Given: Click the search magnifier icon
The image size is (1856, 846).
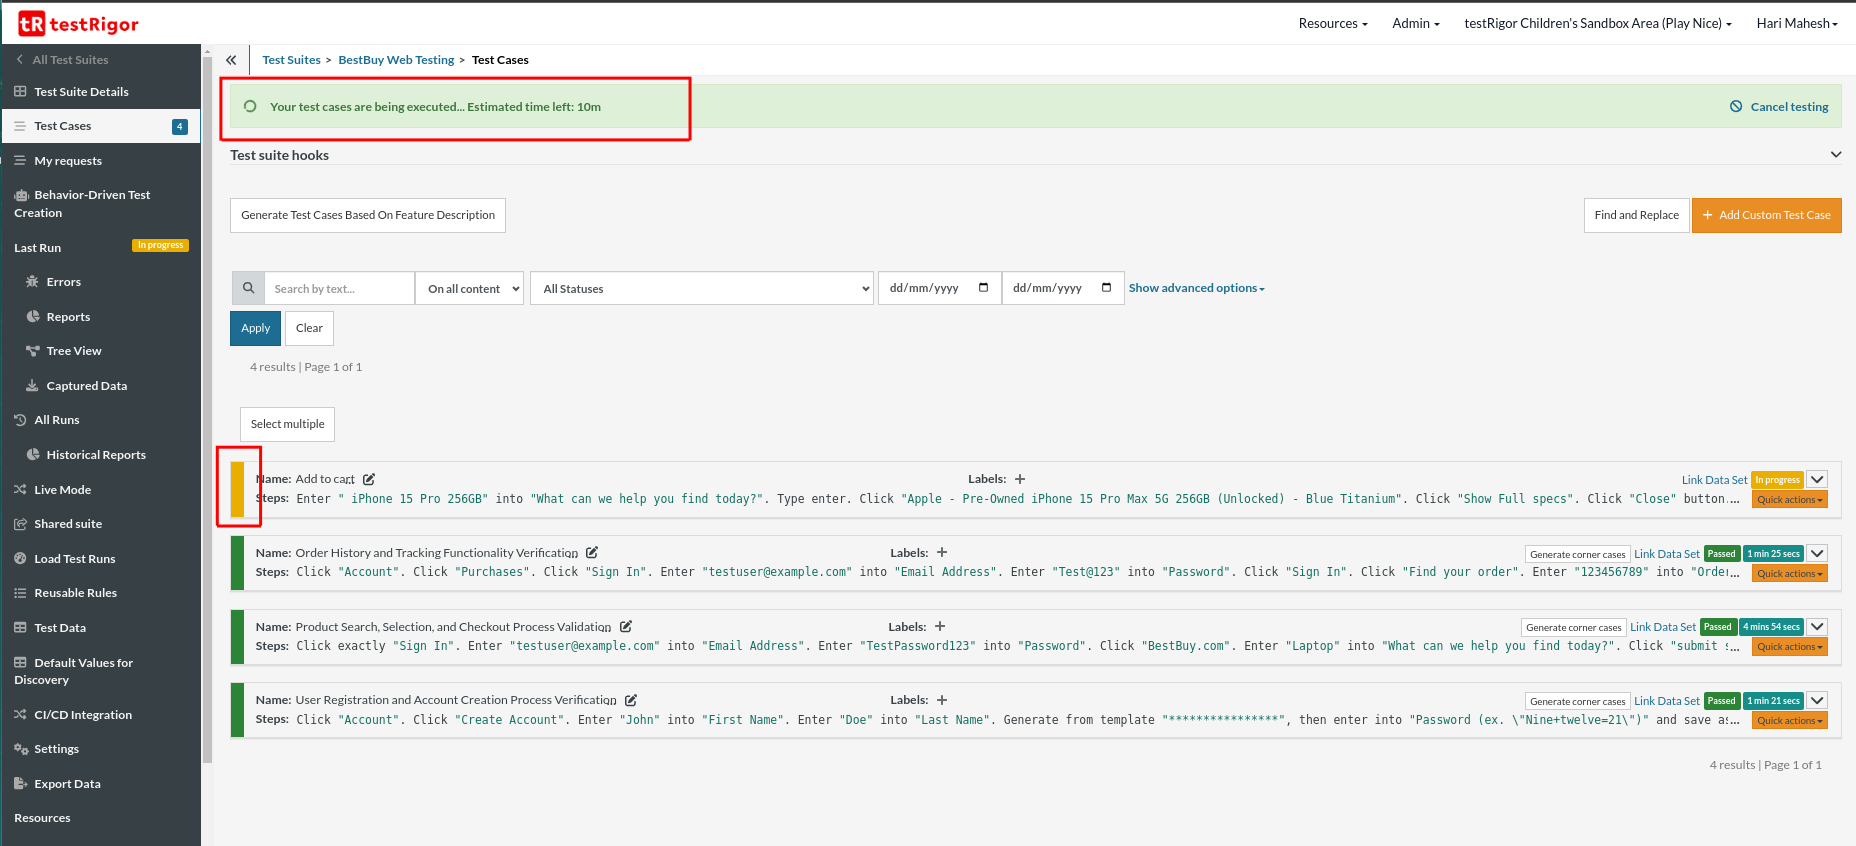Looking at the screenshot, I should coord(248,288).
